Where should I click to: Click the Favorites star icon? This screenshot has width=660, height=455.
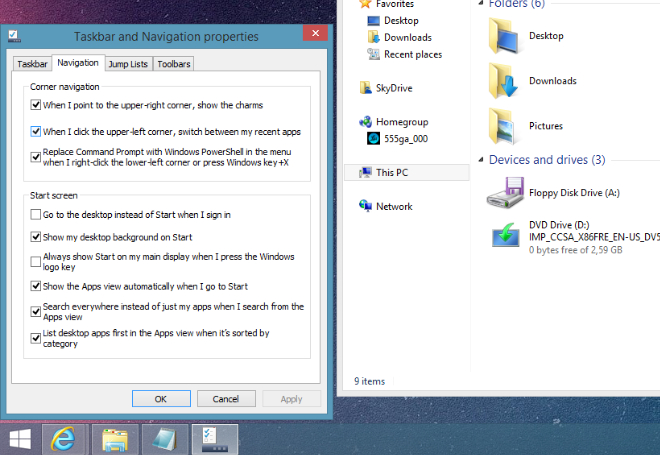(365, 4)
